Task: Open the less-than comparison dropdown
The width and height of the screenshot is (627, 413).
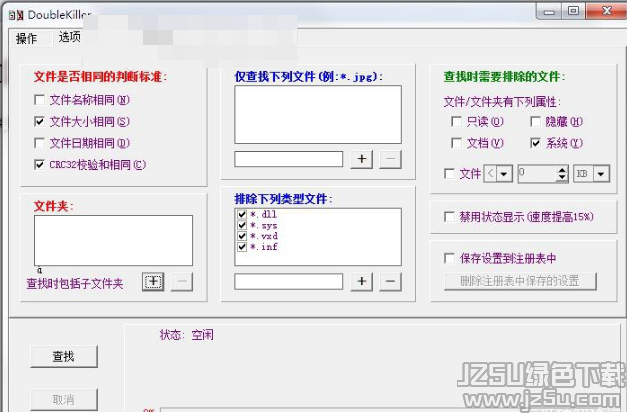Action: click(504, 174)
